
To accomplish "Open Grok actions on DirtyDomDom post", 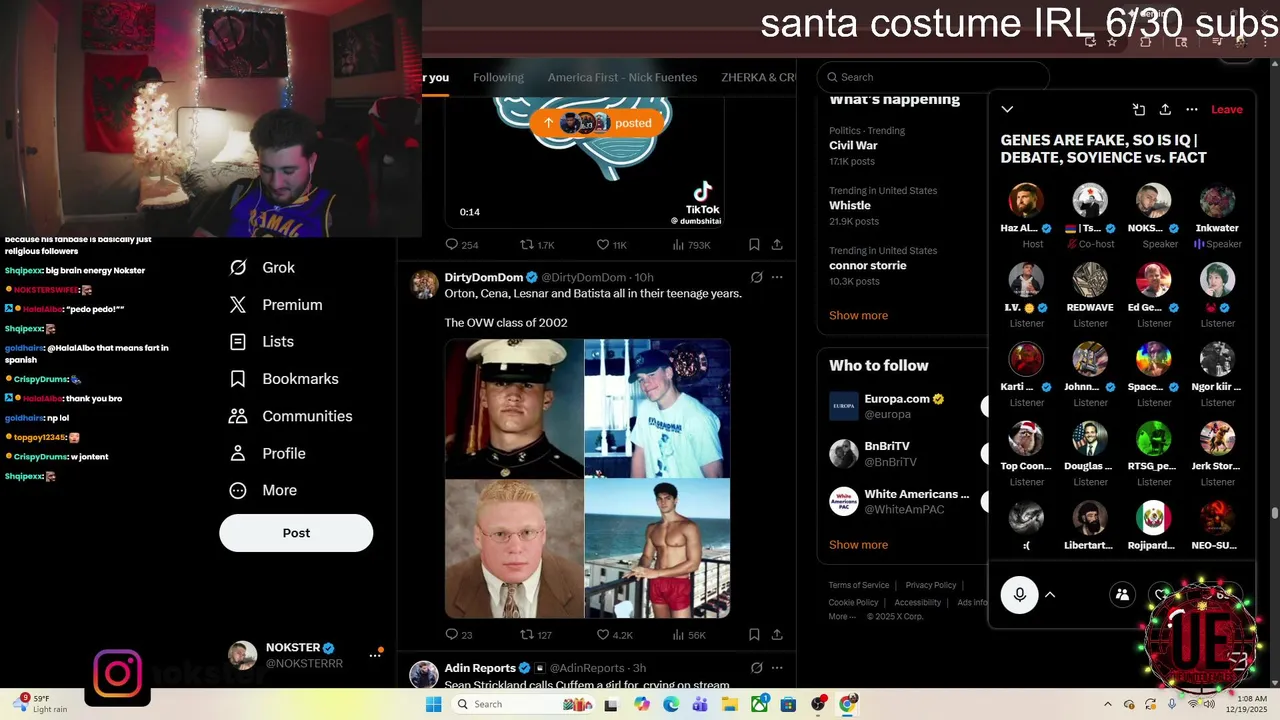I will click(x=756, y=277).
